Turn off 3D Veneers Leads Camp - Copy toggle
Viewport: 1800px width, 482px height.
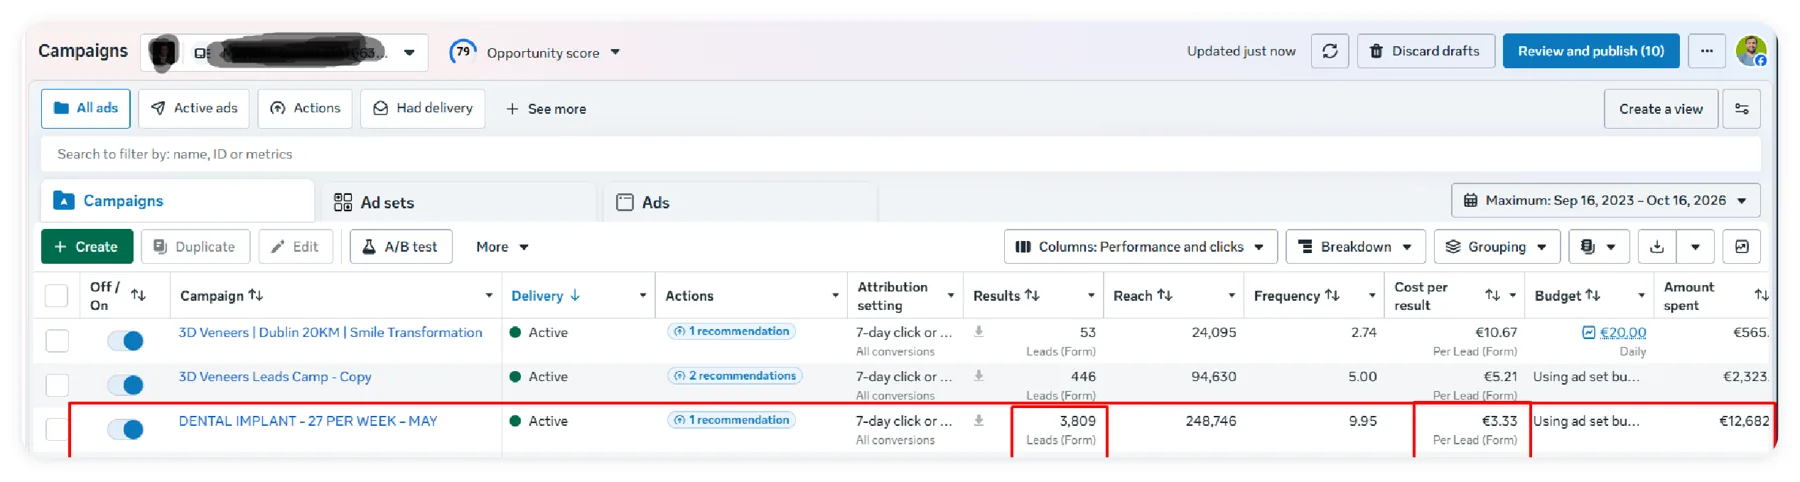point(126,385)
